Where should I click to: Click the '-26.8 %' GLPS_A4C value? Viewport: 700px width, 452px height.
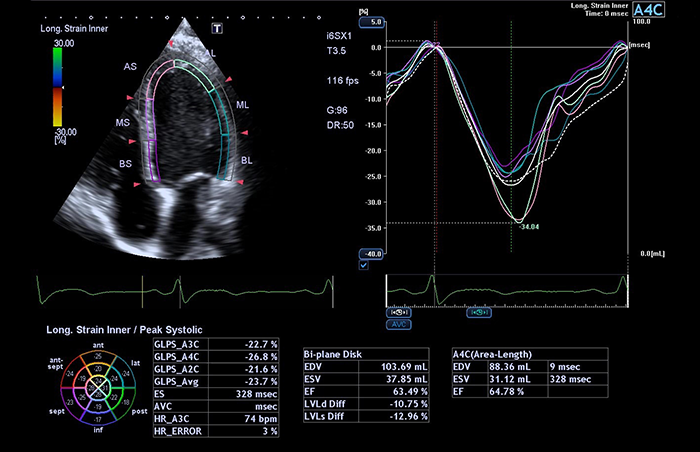(261, 357)
